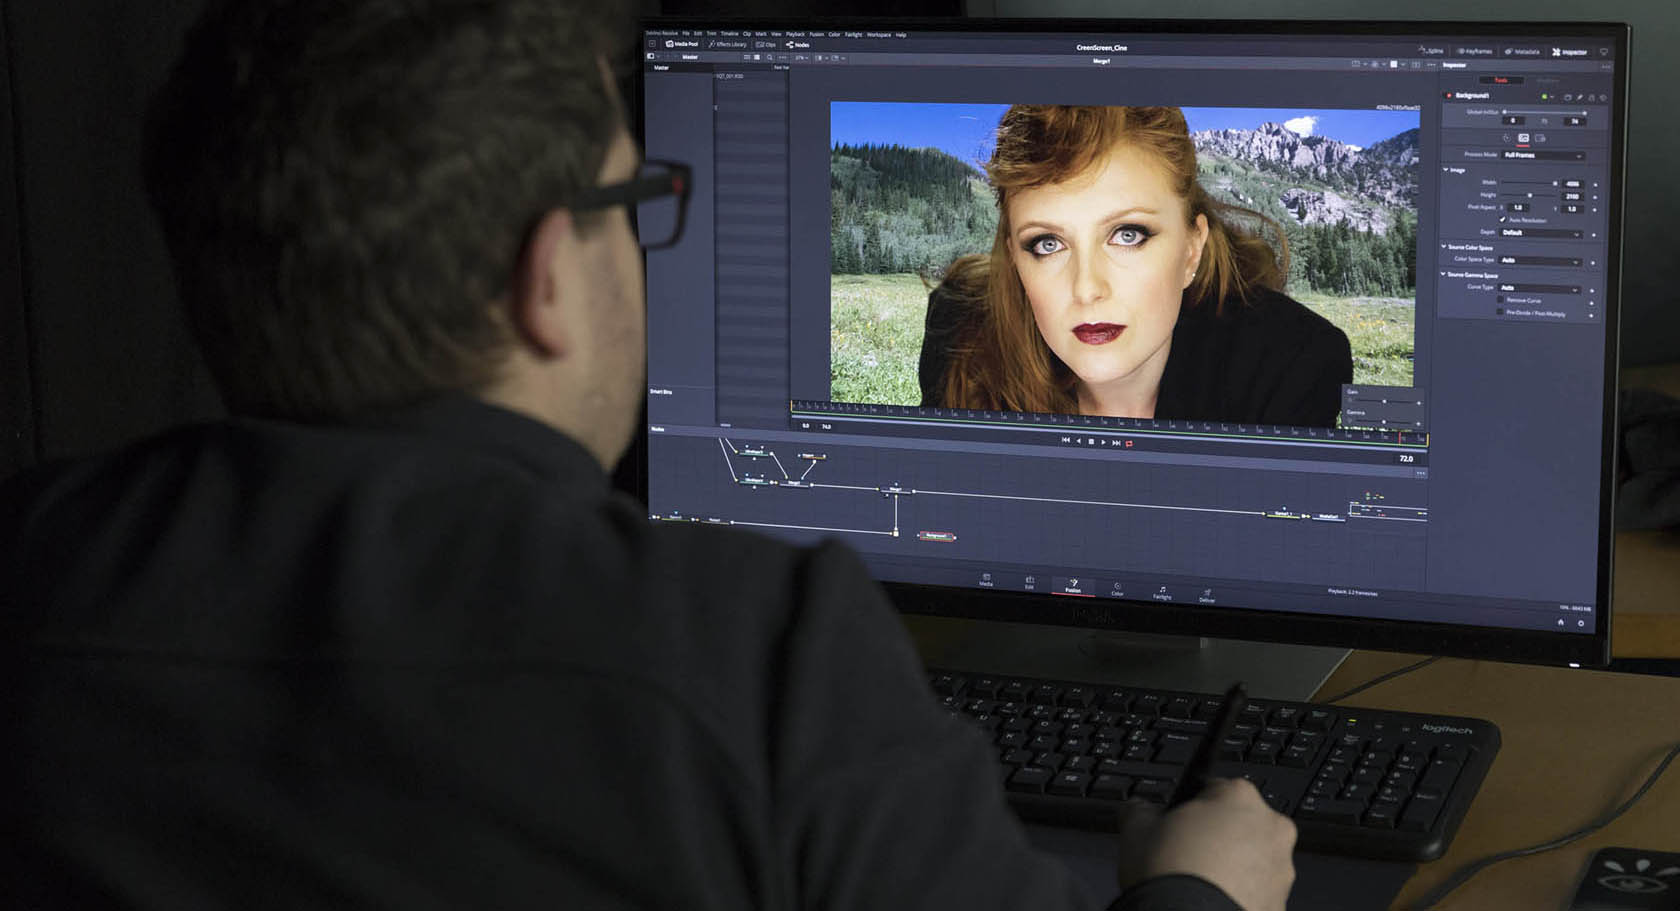Open the Workspace menu

pyautogui.click(x=879, y=35)
